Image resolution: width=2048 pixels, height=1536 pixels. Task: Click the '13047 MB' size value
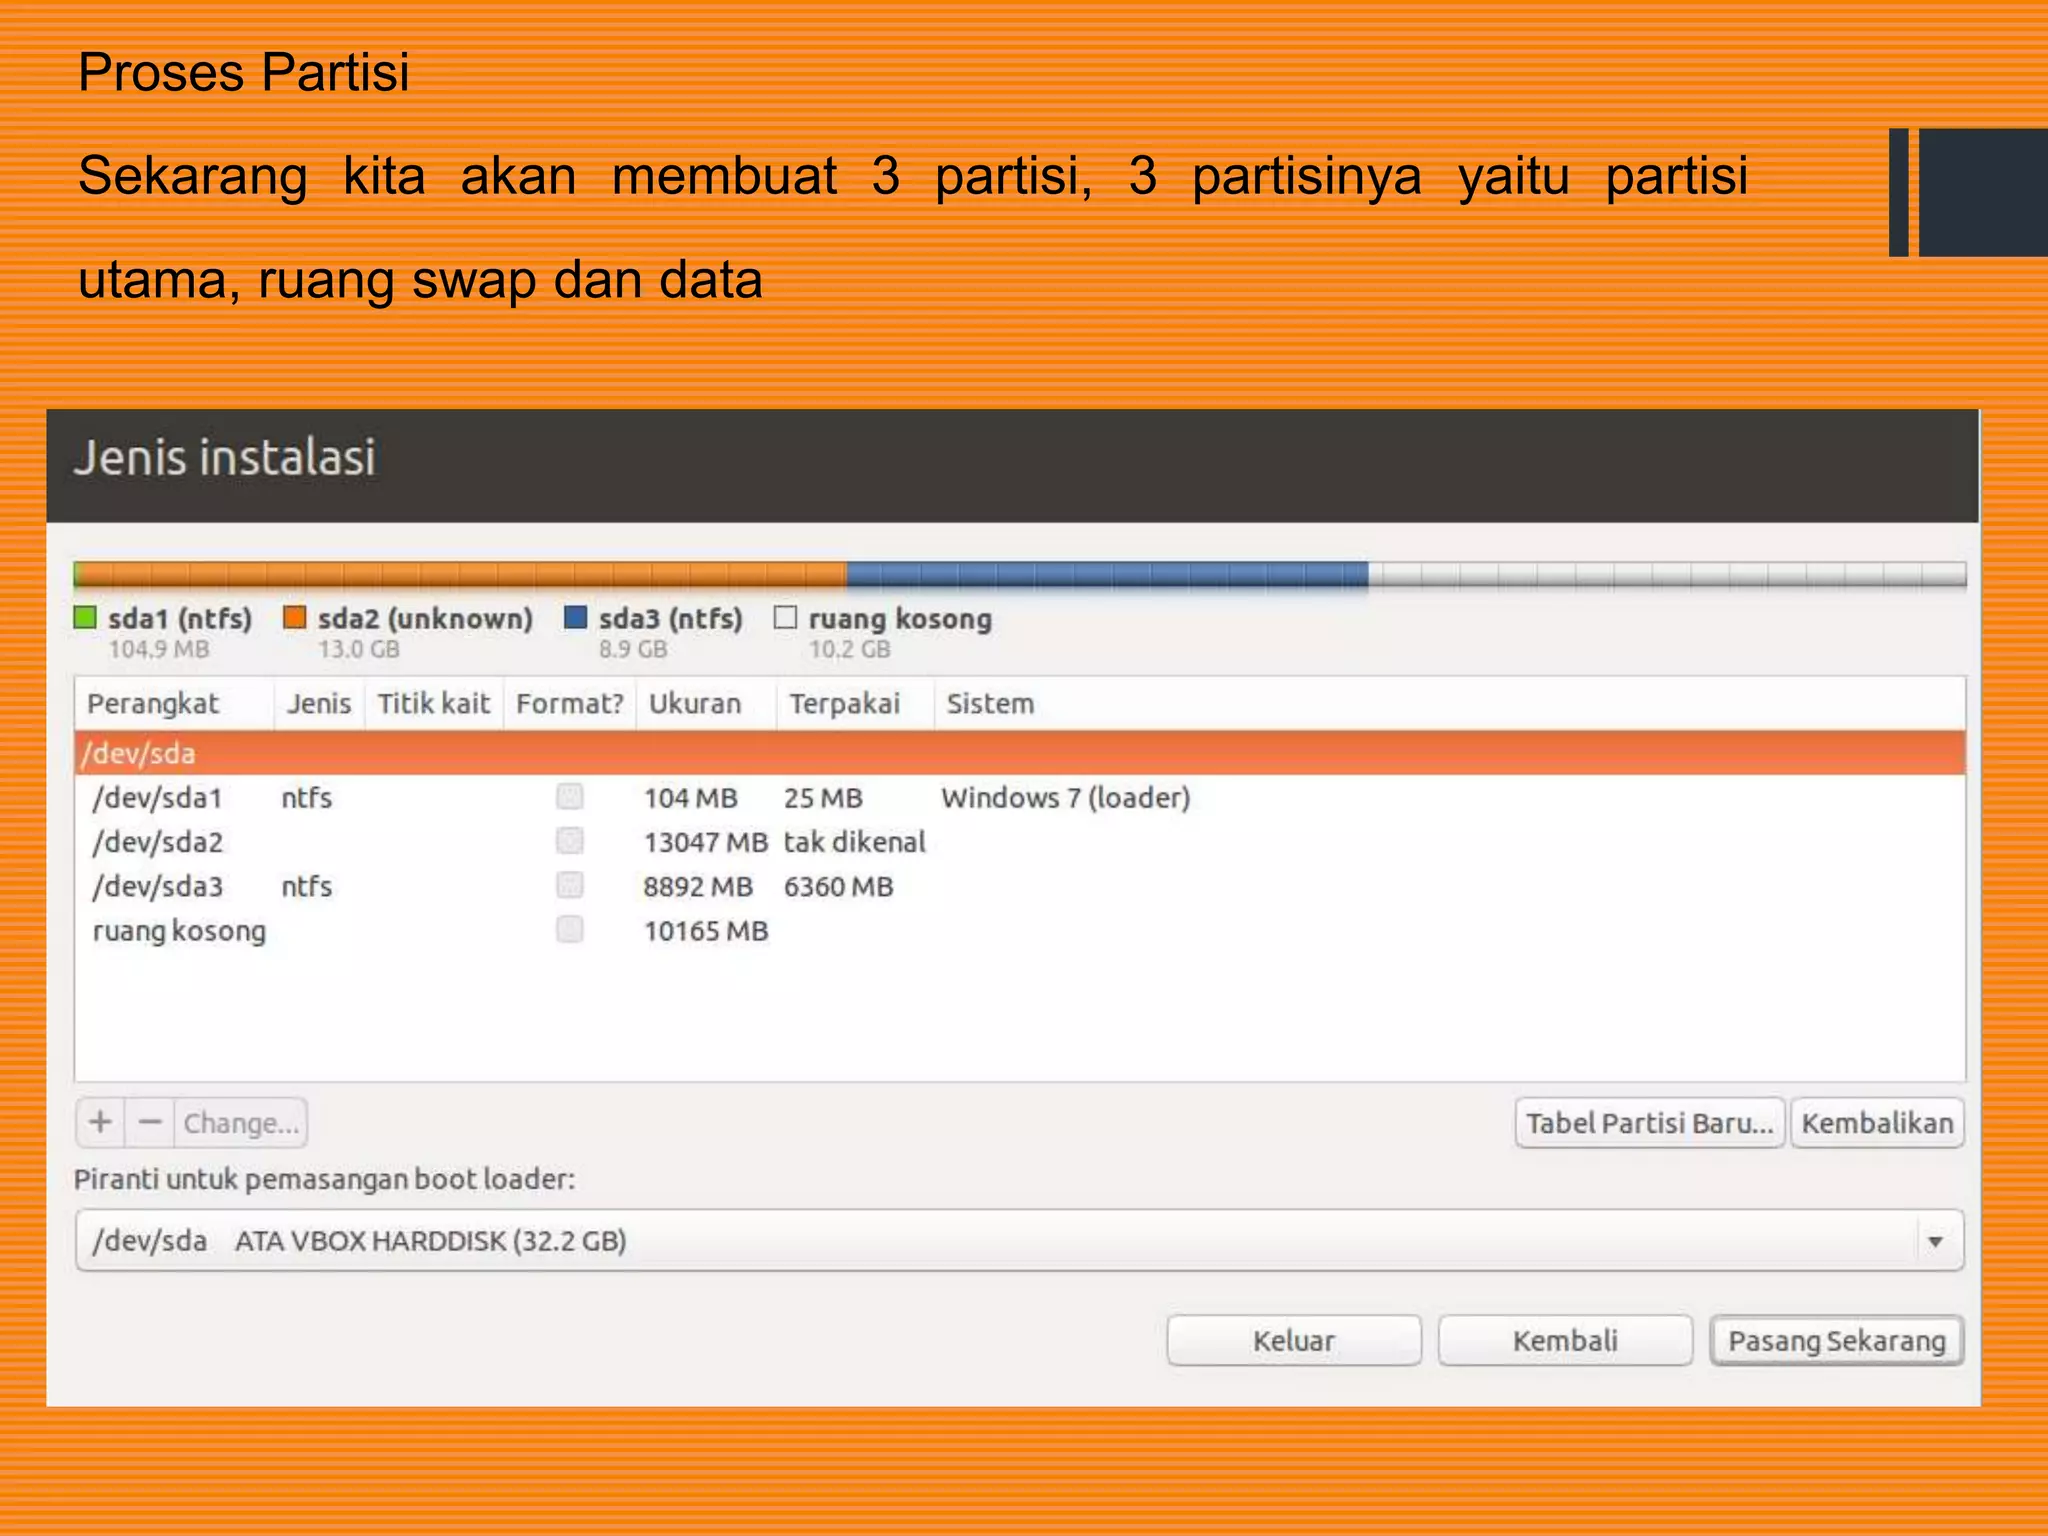tap(706, 842)
